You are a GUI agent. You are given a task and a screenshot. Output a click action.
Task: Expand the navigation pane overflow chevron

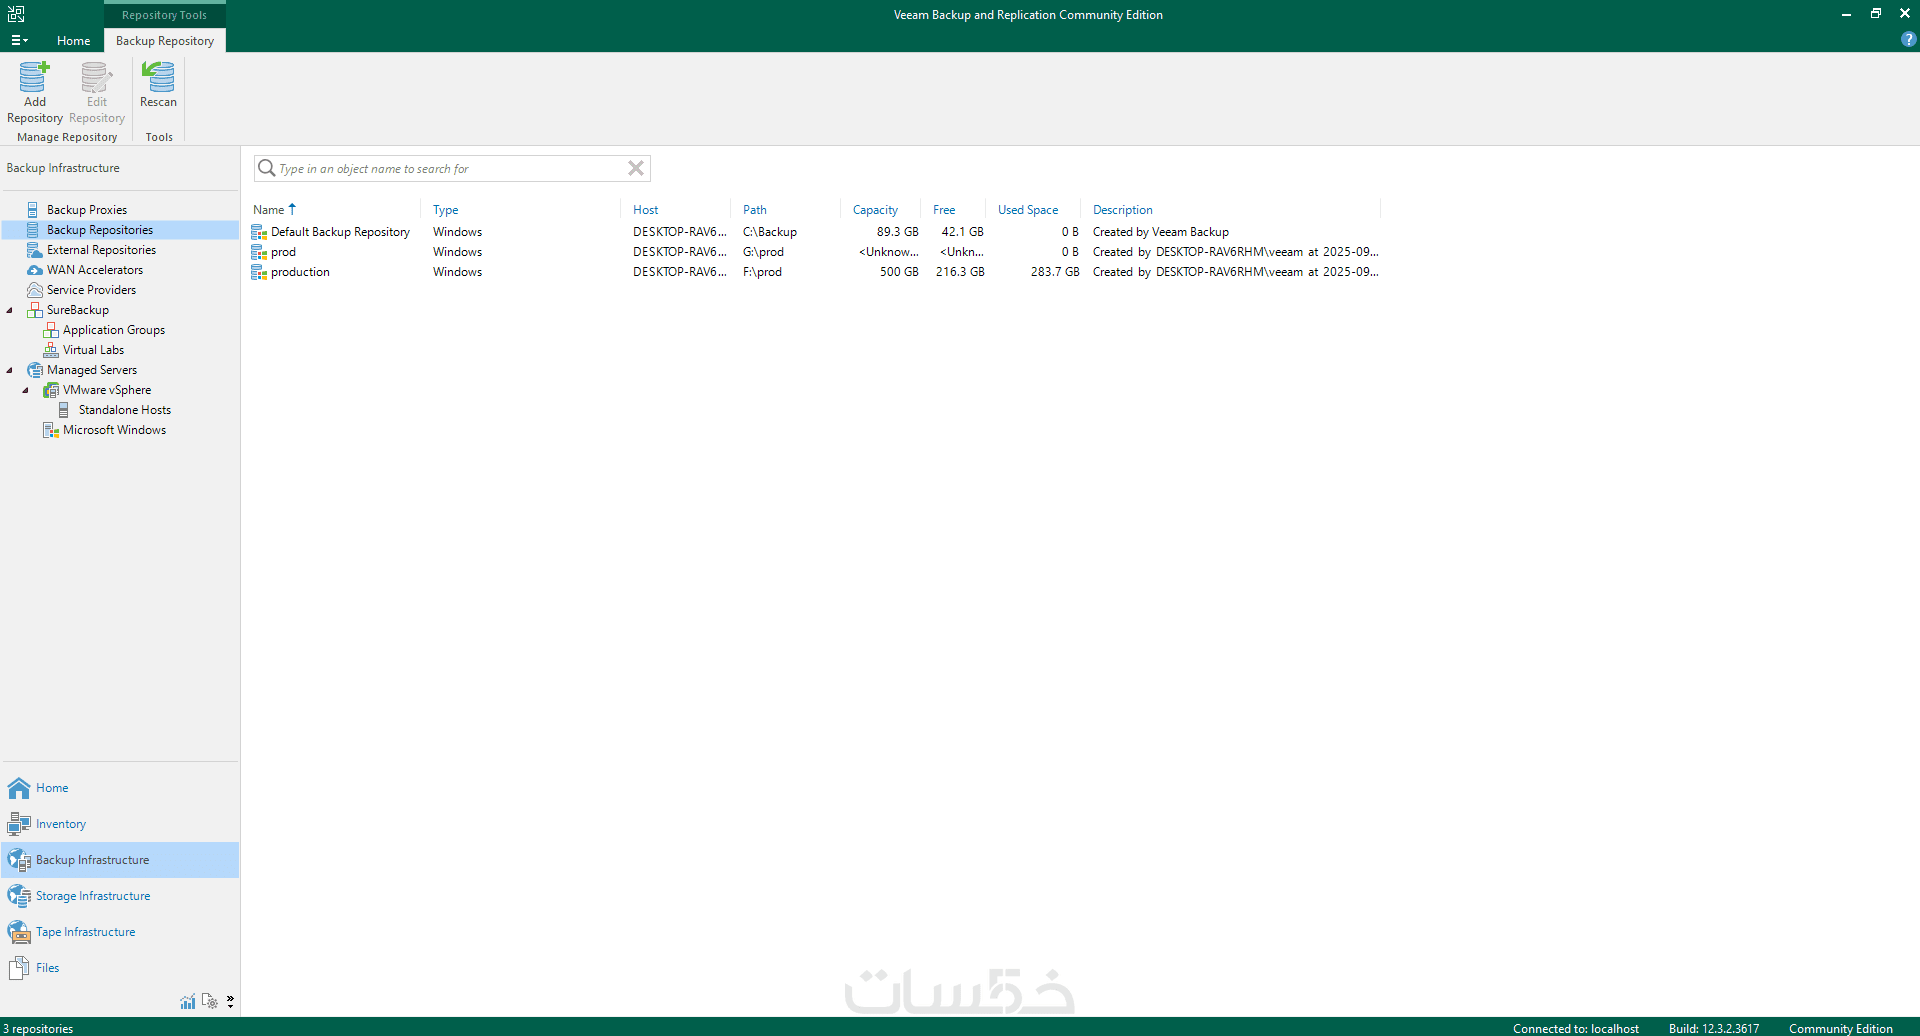(230, 1001)
